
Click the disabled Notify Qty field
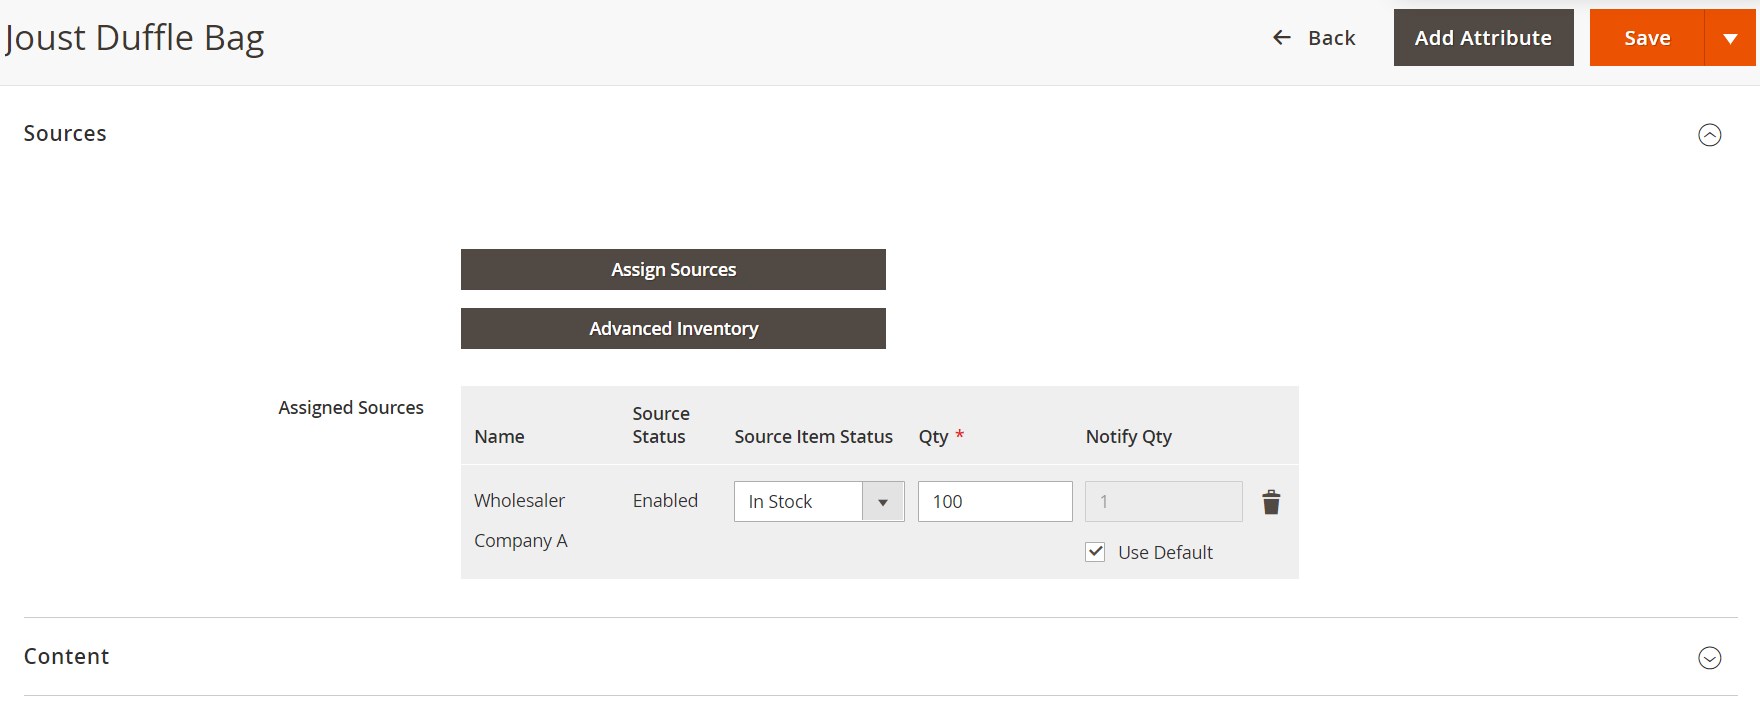(1163, 502)
